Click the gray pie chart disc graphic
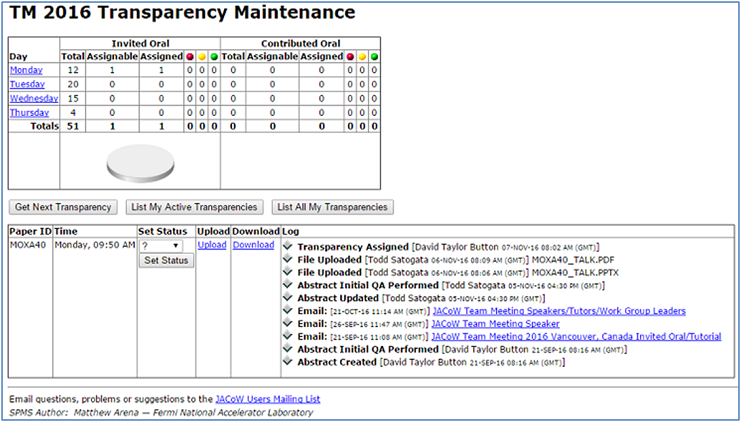This screenshot has height=422, width=741. [x=140, y=164]
